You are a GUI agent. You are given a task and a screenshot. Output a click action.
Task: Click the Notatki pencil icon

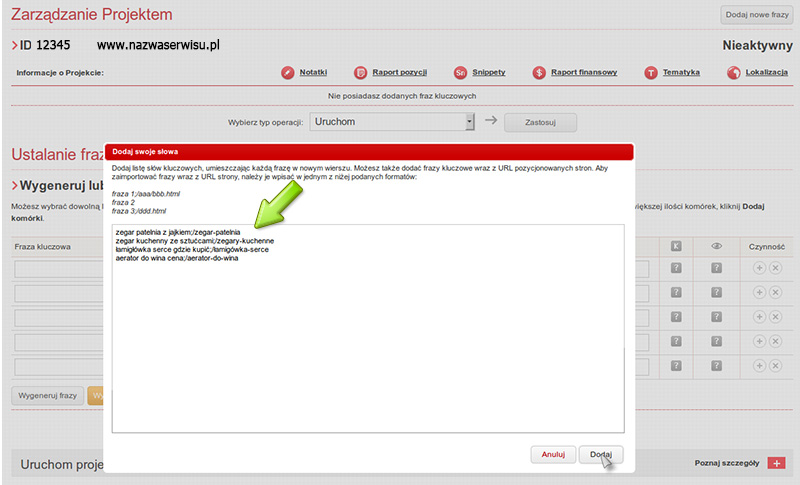pos(288,73)
